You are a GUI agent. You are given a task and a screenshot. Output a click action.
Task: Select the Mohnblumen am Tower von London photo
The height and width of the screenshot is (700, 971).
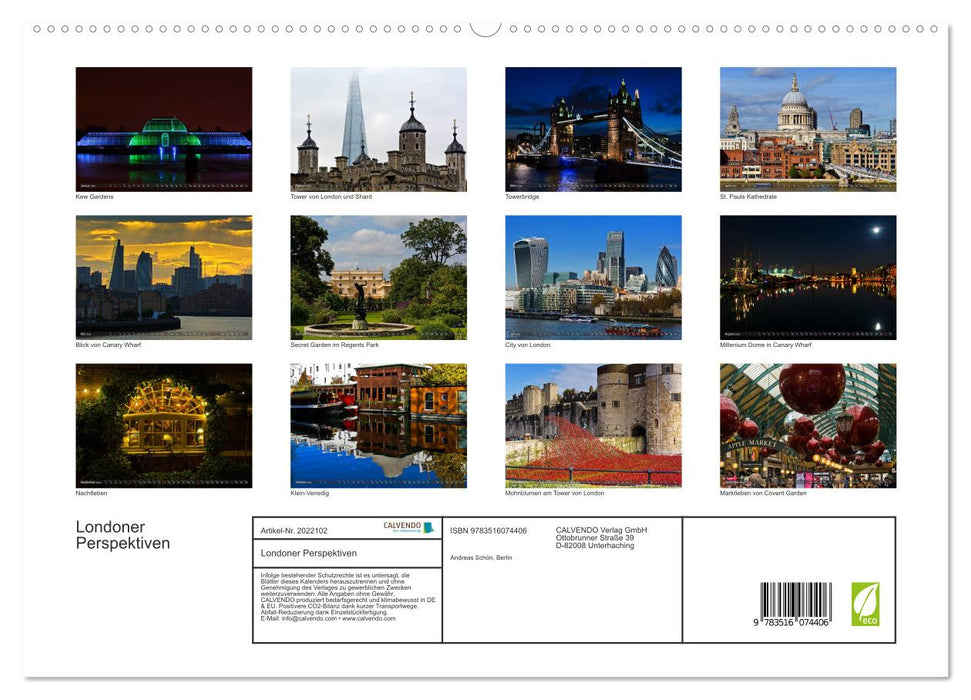click(594, 425)
